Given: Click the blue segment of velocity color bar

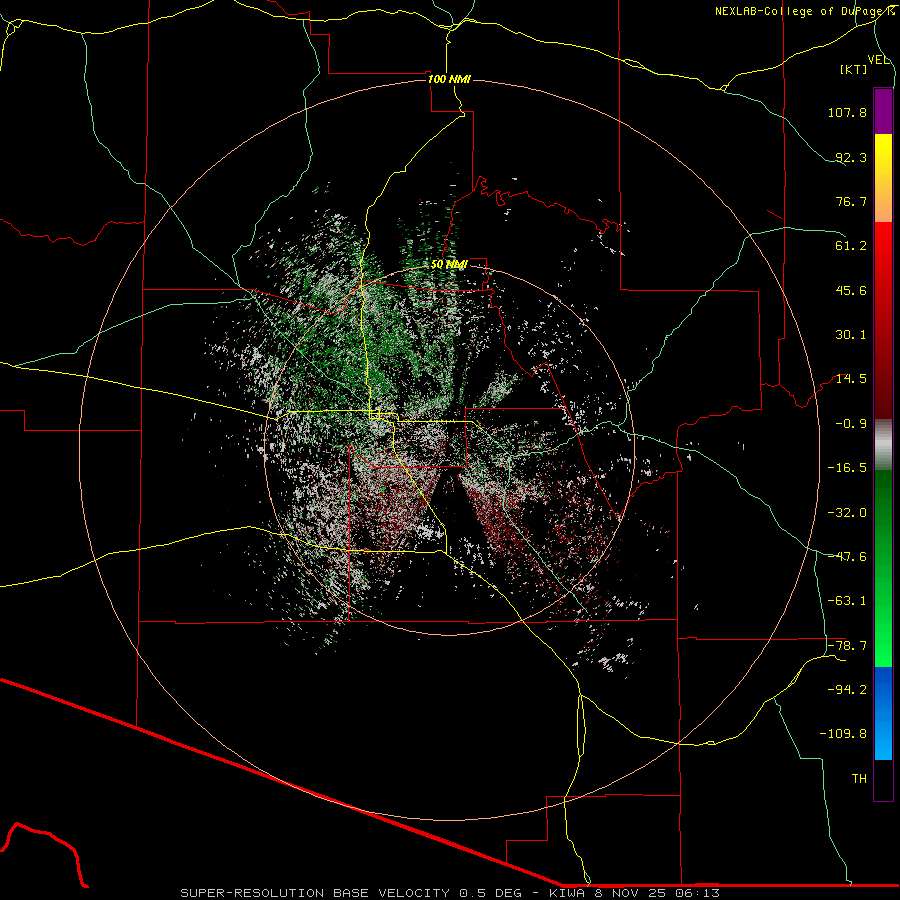Looking at the screenshot, I should click(x=883, y=713).
